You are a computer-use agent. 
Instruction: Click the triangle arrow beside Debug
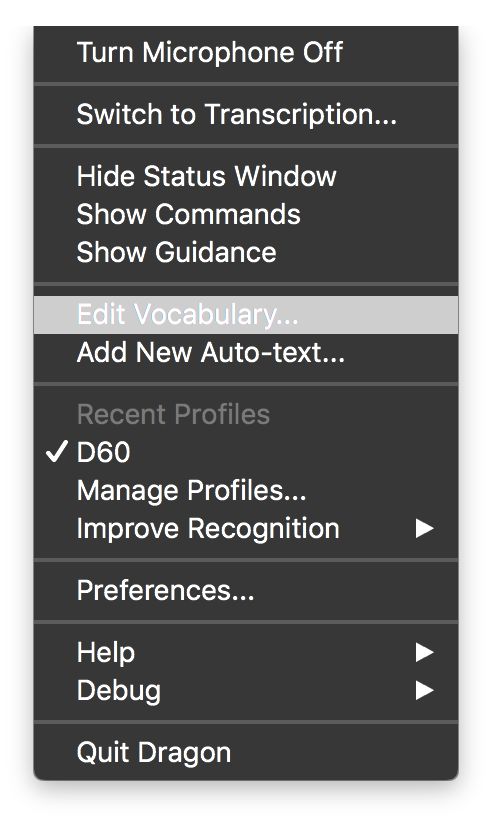click(424, 690)
